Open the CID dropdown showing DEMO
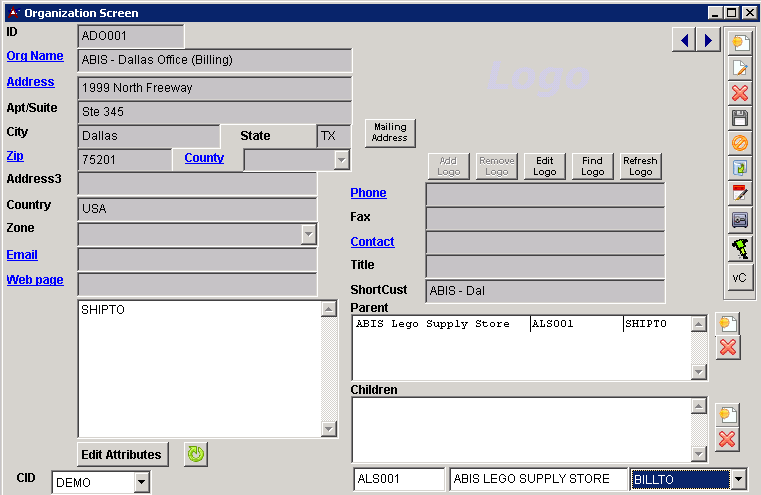 tap(141, 483)
